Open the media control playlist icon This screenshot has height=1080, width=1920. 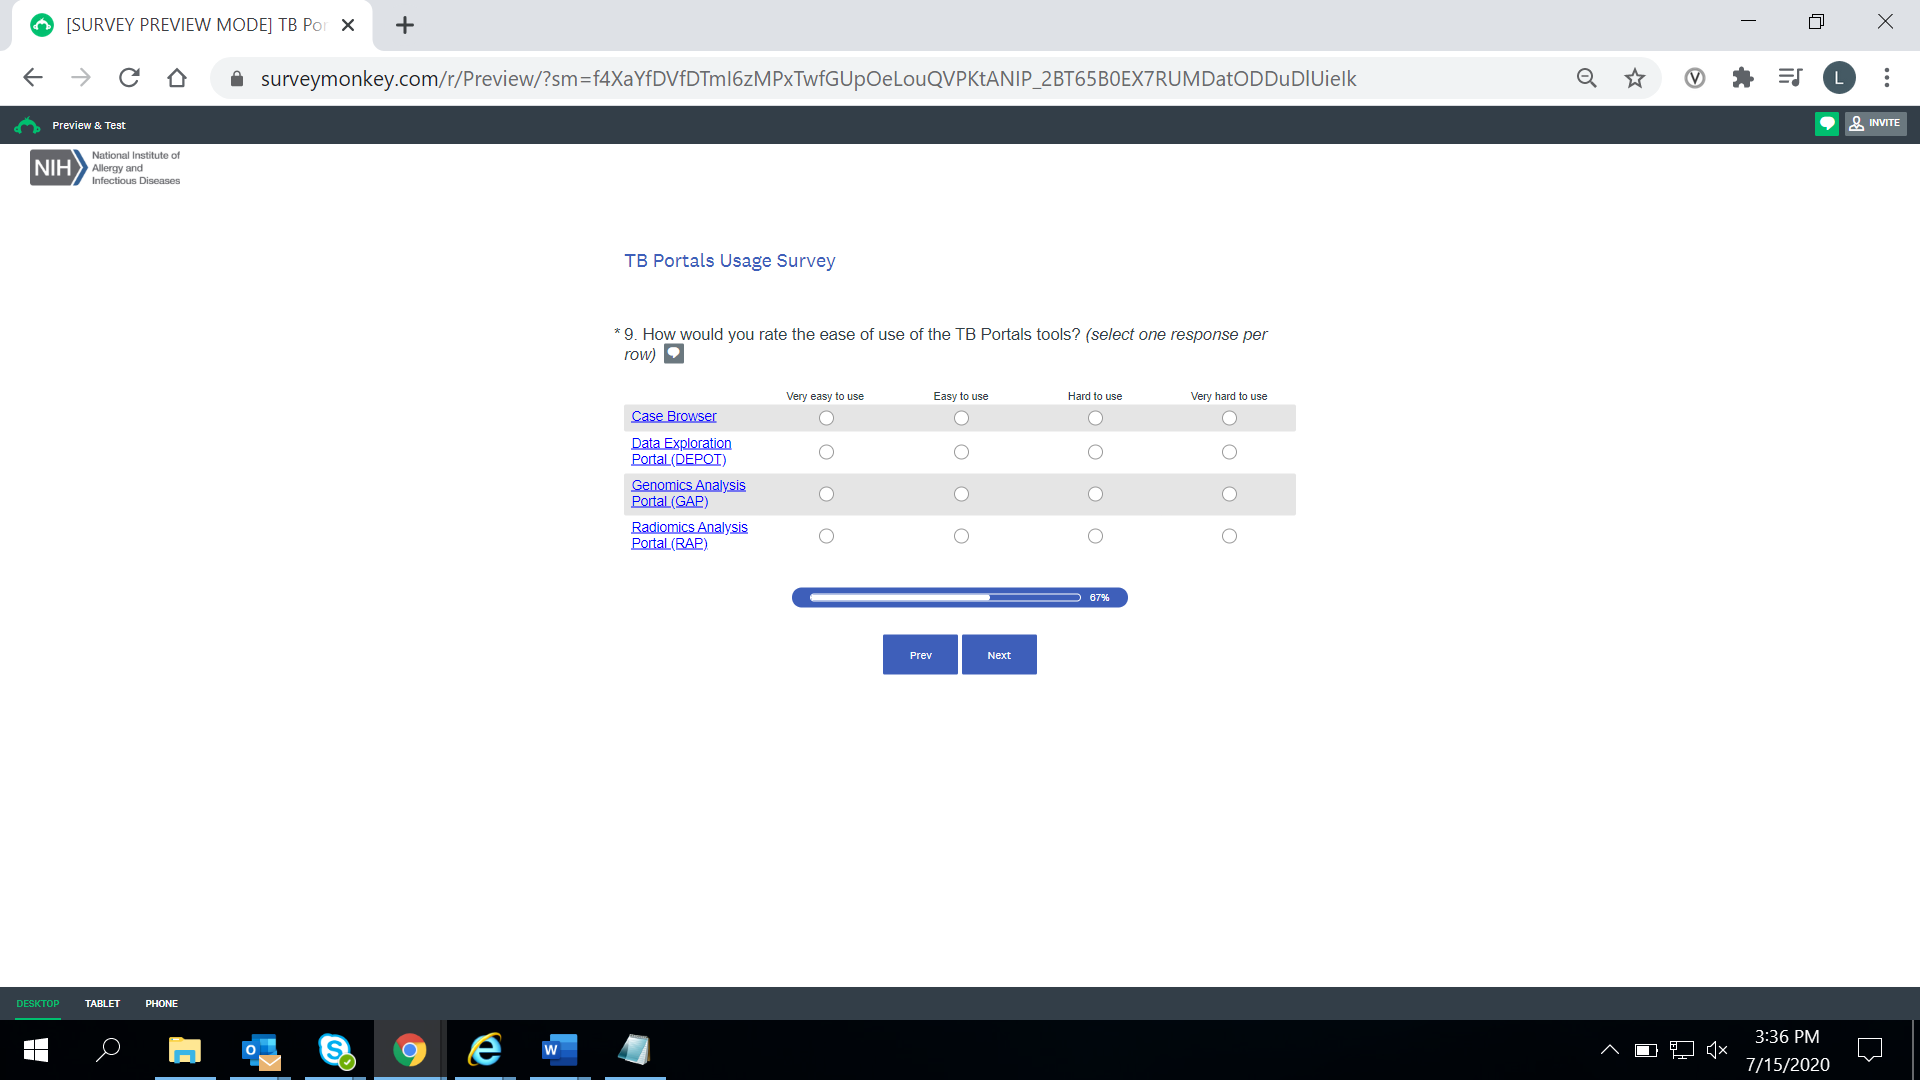[x=1790, y=78]
